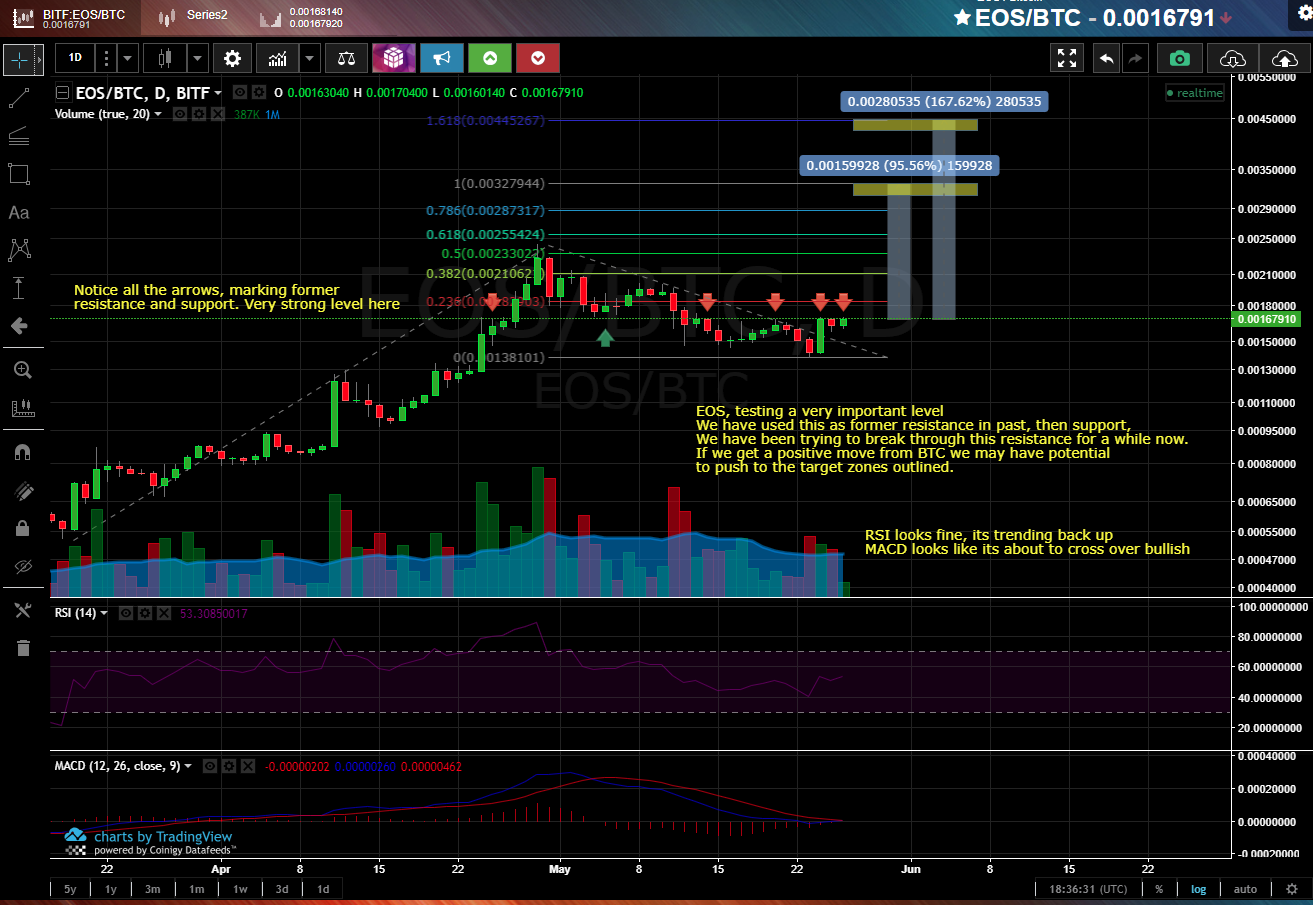Choose the rectangle shapes tool

tap(18, 174)
